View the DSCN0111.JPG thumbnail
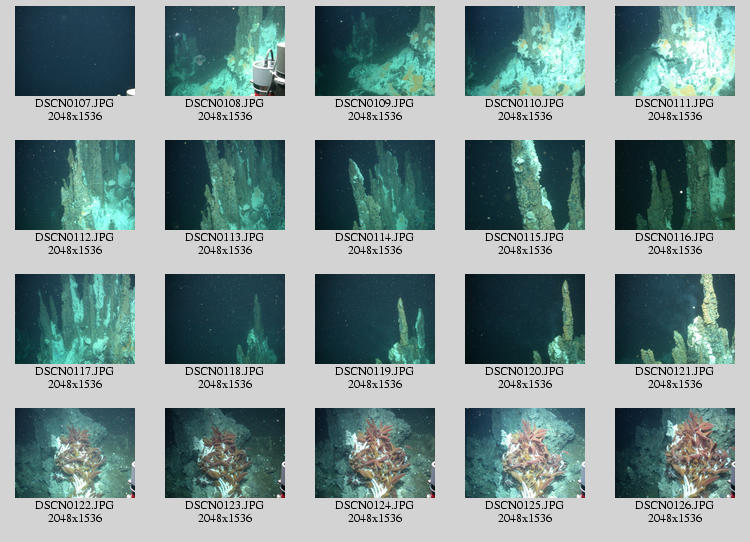Viewport: 750px width, 542px height. pyautogui.click(x=675, y=51)
